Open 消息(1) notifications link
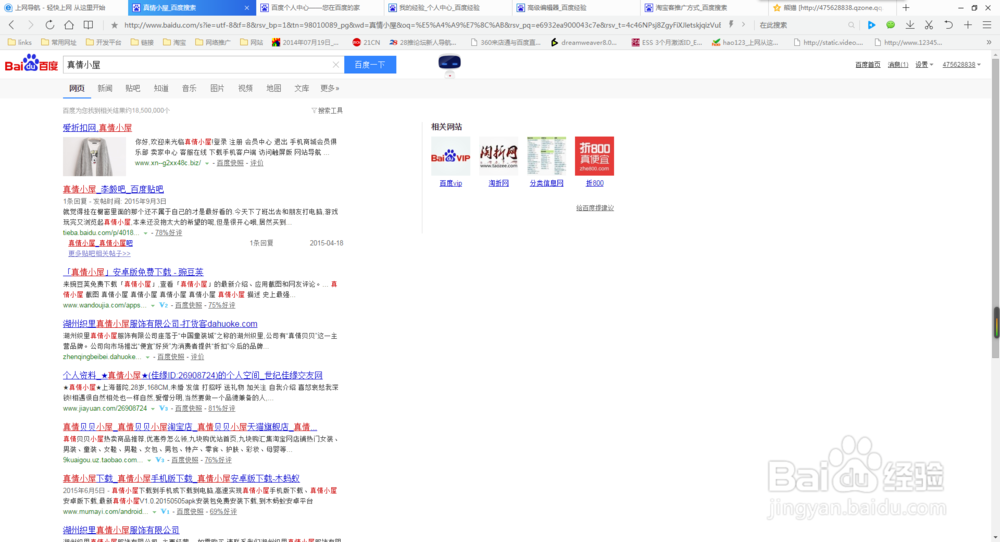Screen dimensions: 1000x542 tap(897, 64)
